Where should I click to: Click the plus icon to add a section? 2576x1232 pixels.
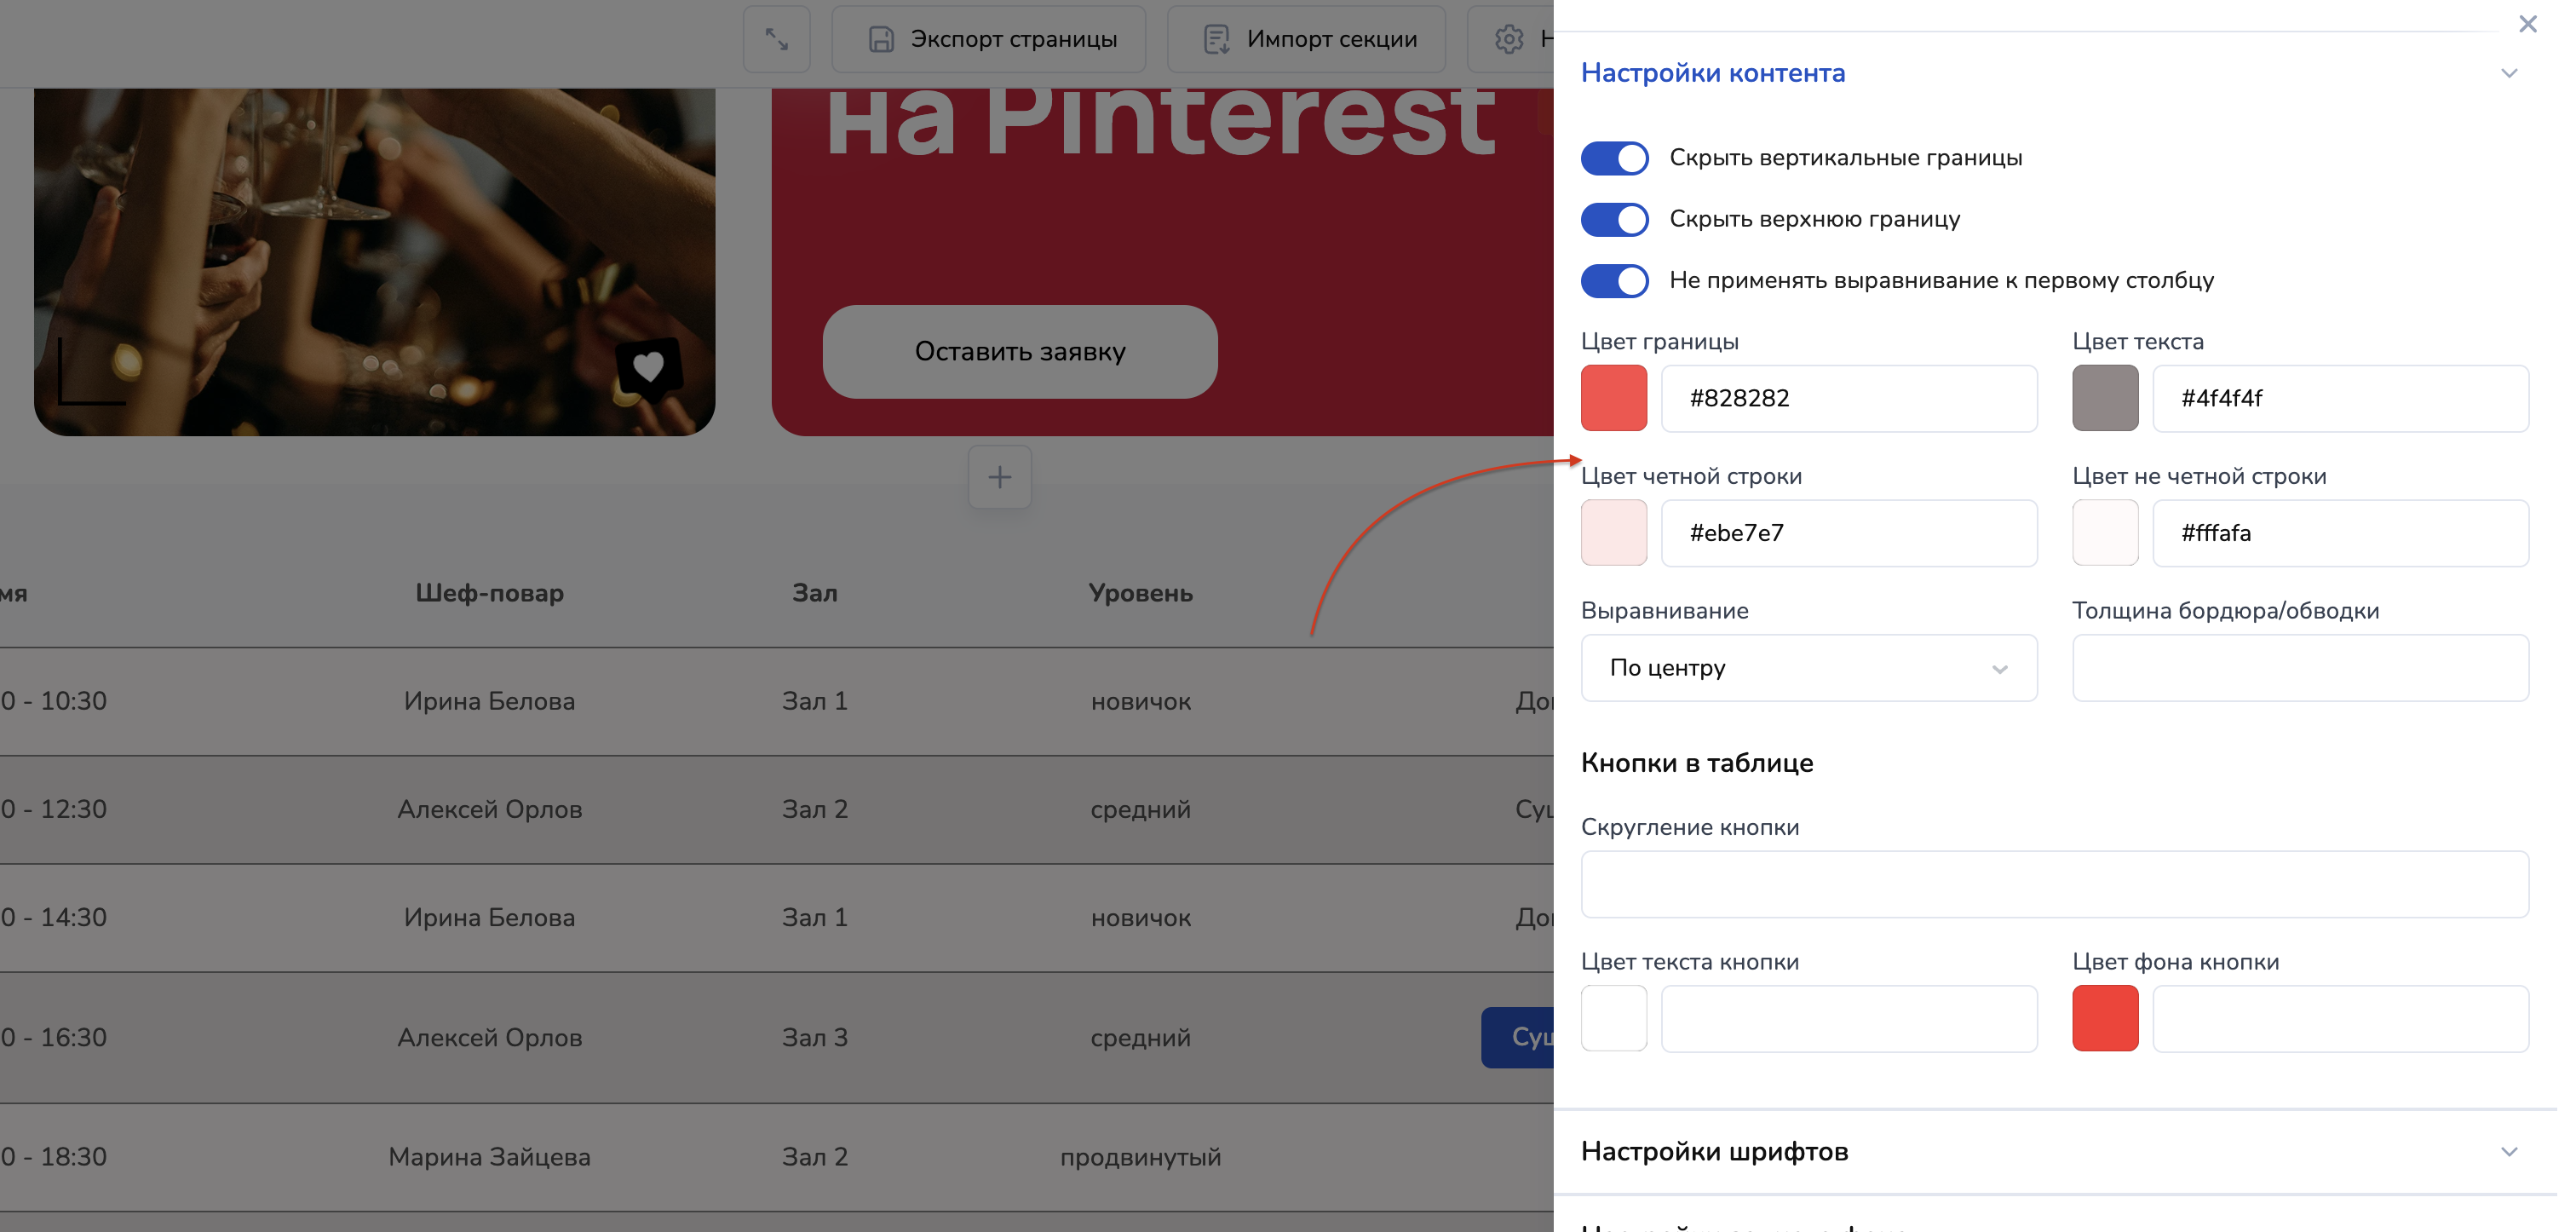tap(999, 477)
